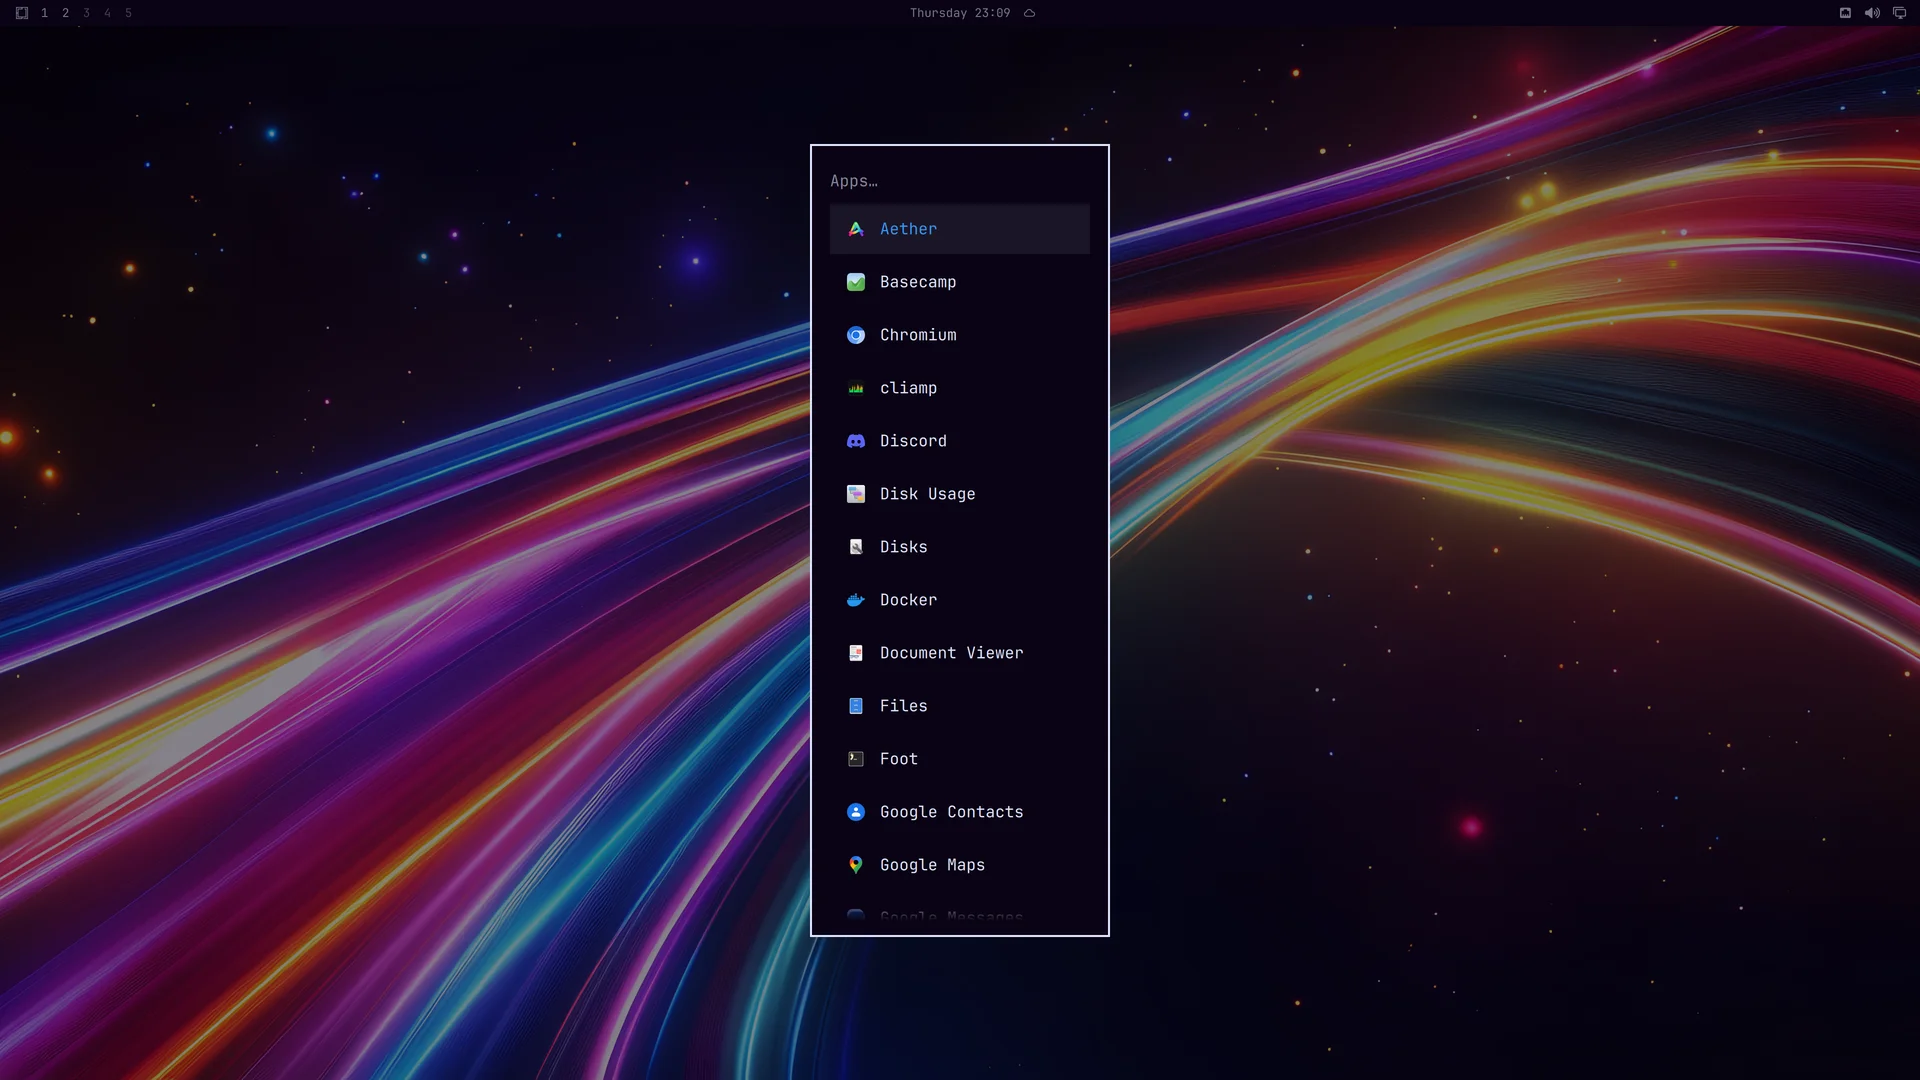Open the menu icon in top-left corner
This screenshot has width=1920, height=1080.
click(22, 13)
